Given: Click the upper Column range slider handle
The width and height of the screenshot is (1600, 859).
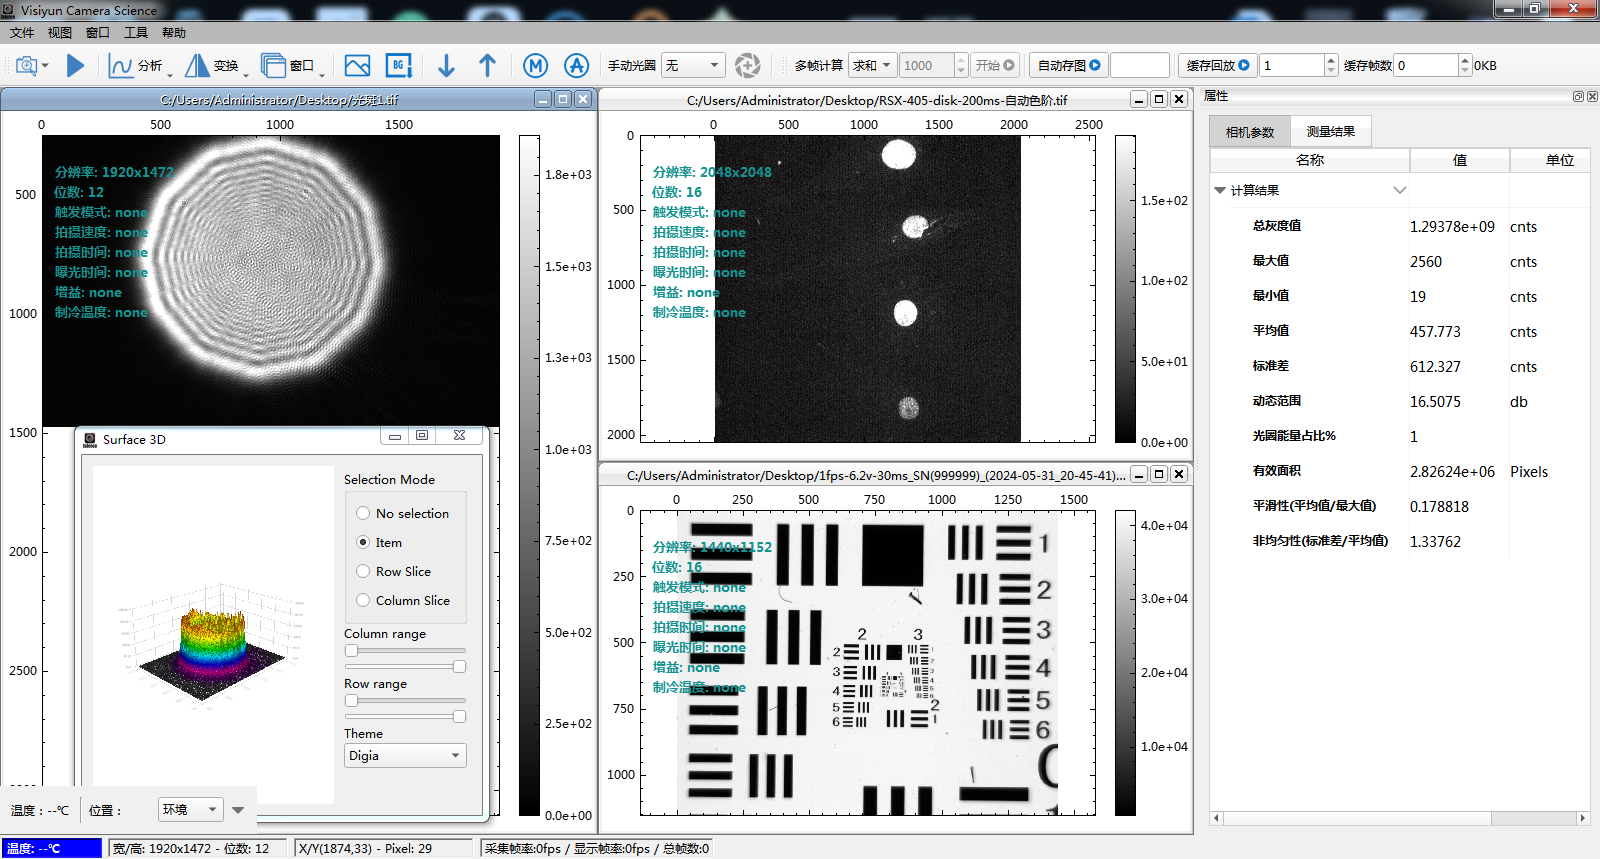Looking at the screenshot, I should (x=351, y=650).
